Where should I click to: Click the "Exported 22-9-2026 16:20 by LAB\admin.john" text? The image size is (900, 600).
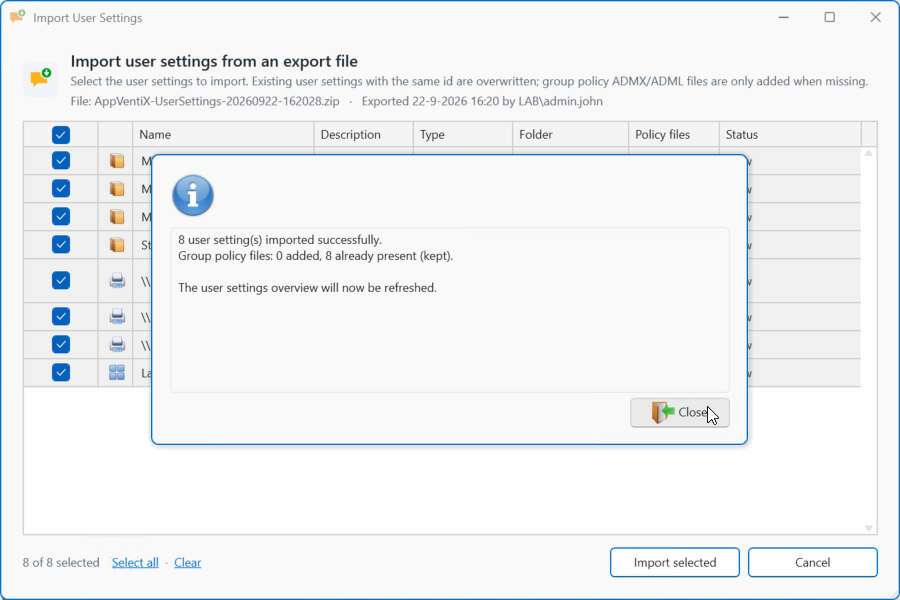pos(482,102)
